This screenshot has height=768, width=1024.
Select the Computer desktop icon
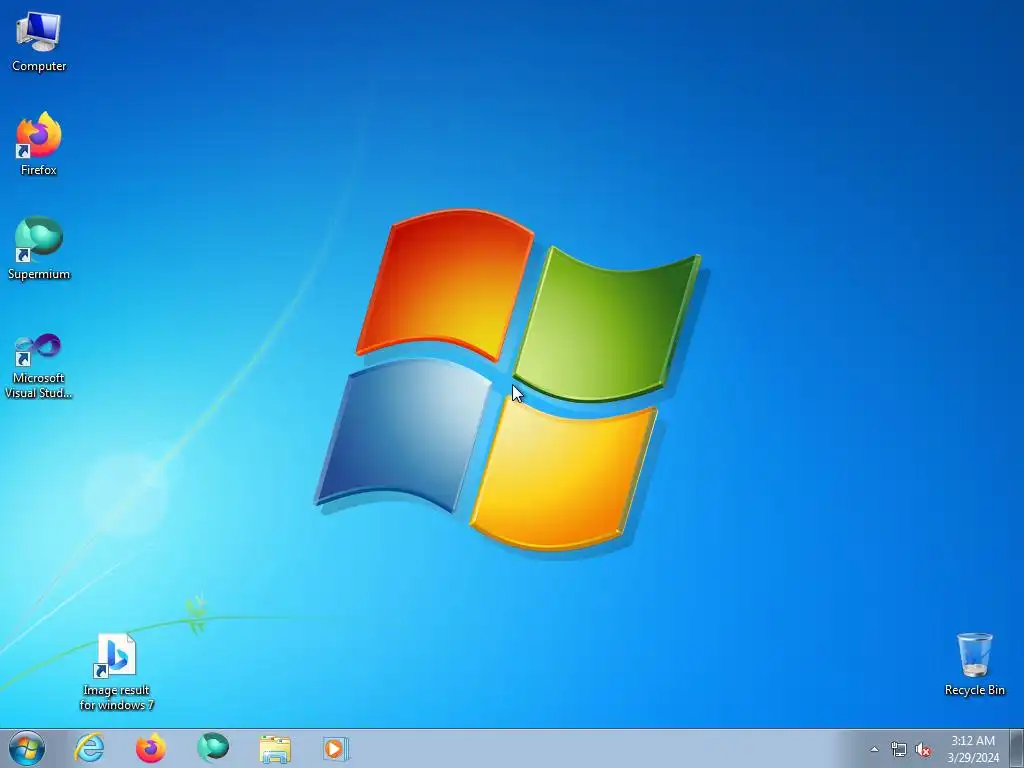(39, 41)
